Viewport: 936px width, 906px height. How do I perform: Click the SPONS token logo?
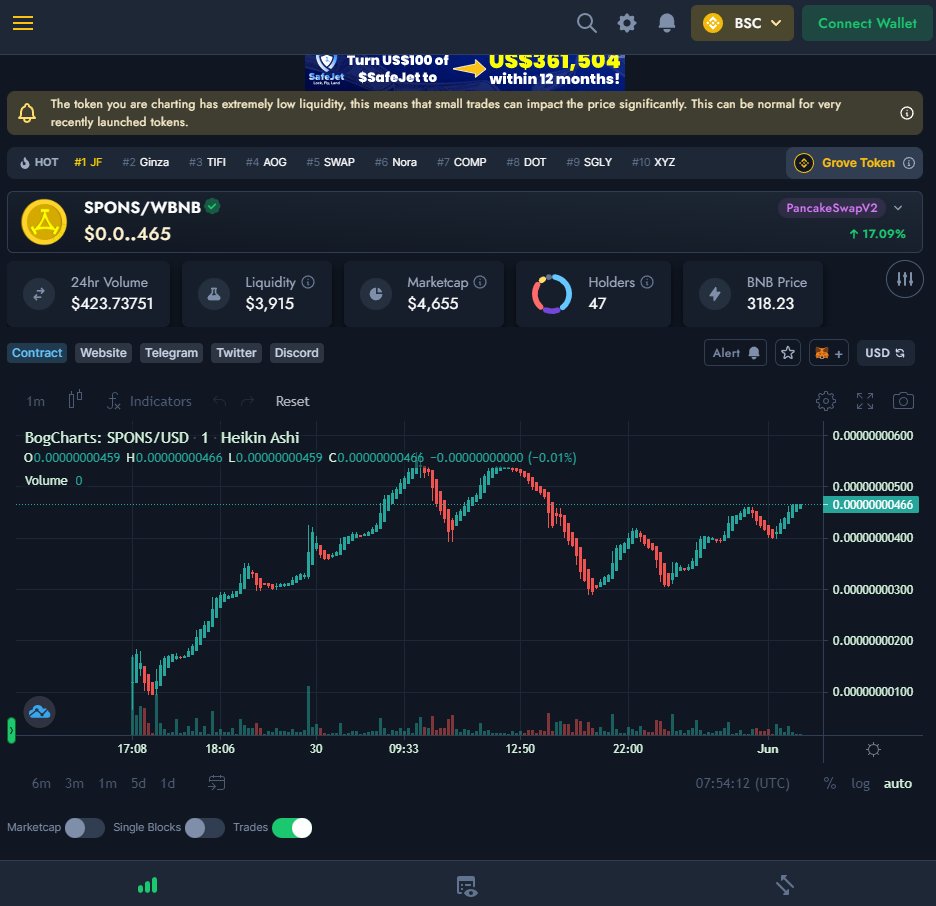point(44,222)
